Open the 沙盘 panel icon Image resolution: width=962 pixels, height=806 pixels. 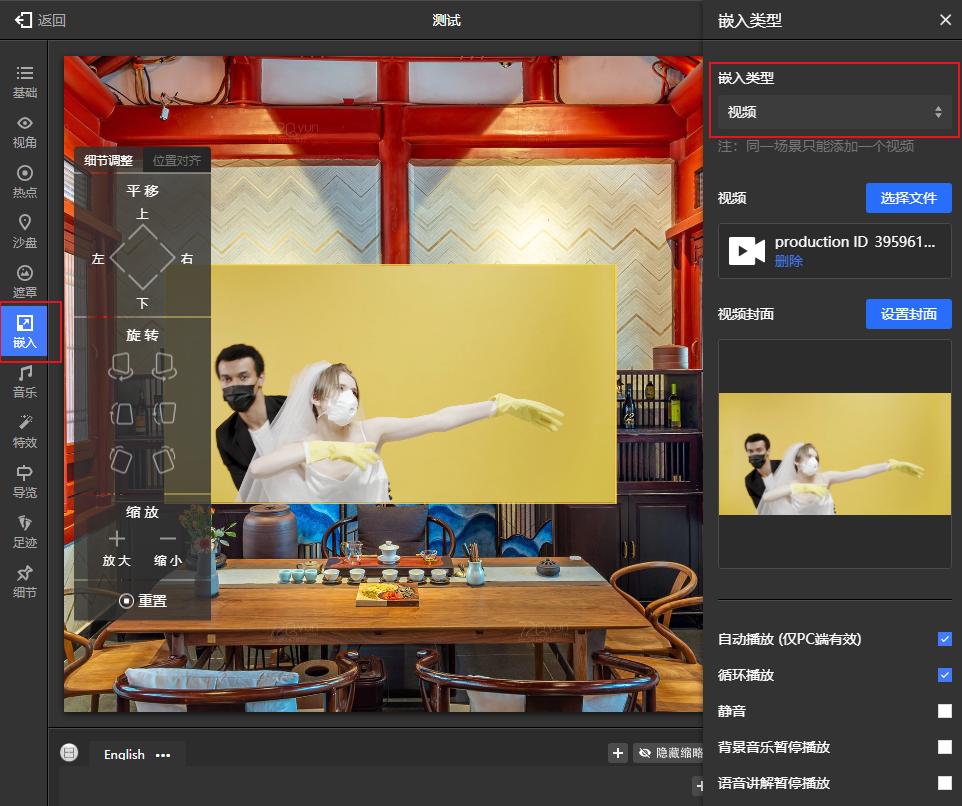[x=24, y=231]
